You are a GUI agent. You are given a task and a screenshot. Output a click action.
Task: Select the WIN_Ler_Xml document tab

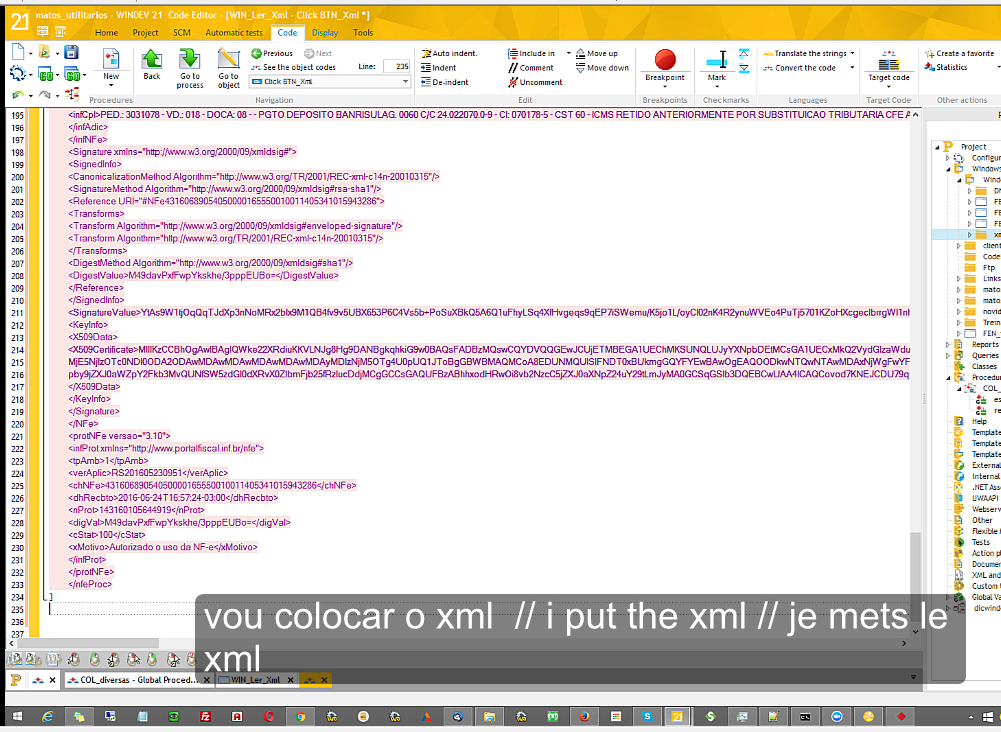click(258, 679)
